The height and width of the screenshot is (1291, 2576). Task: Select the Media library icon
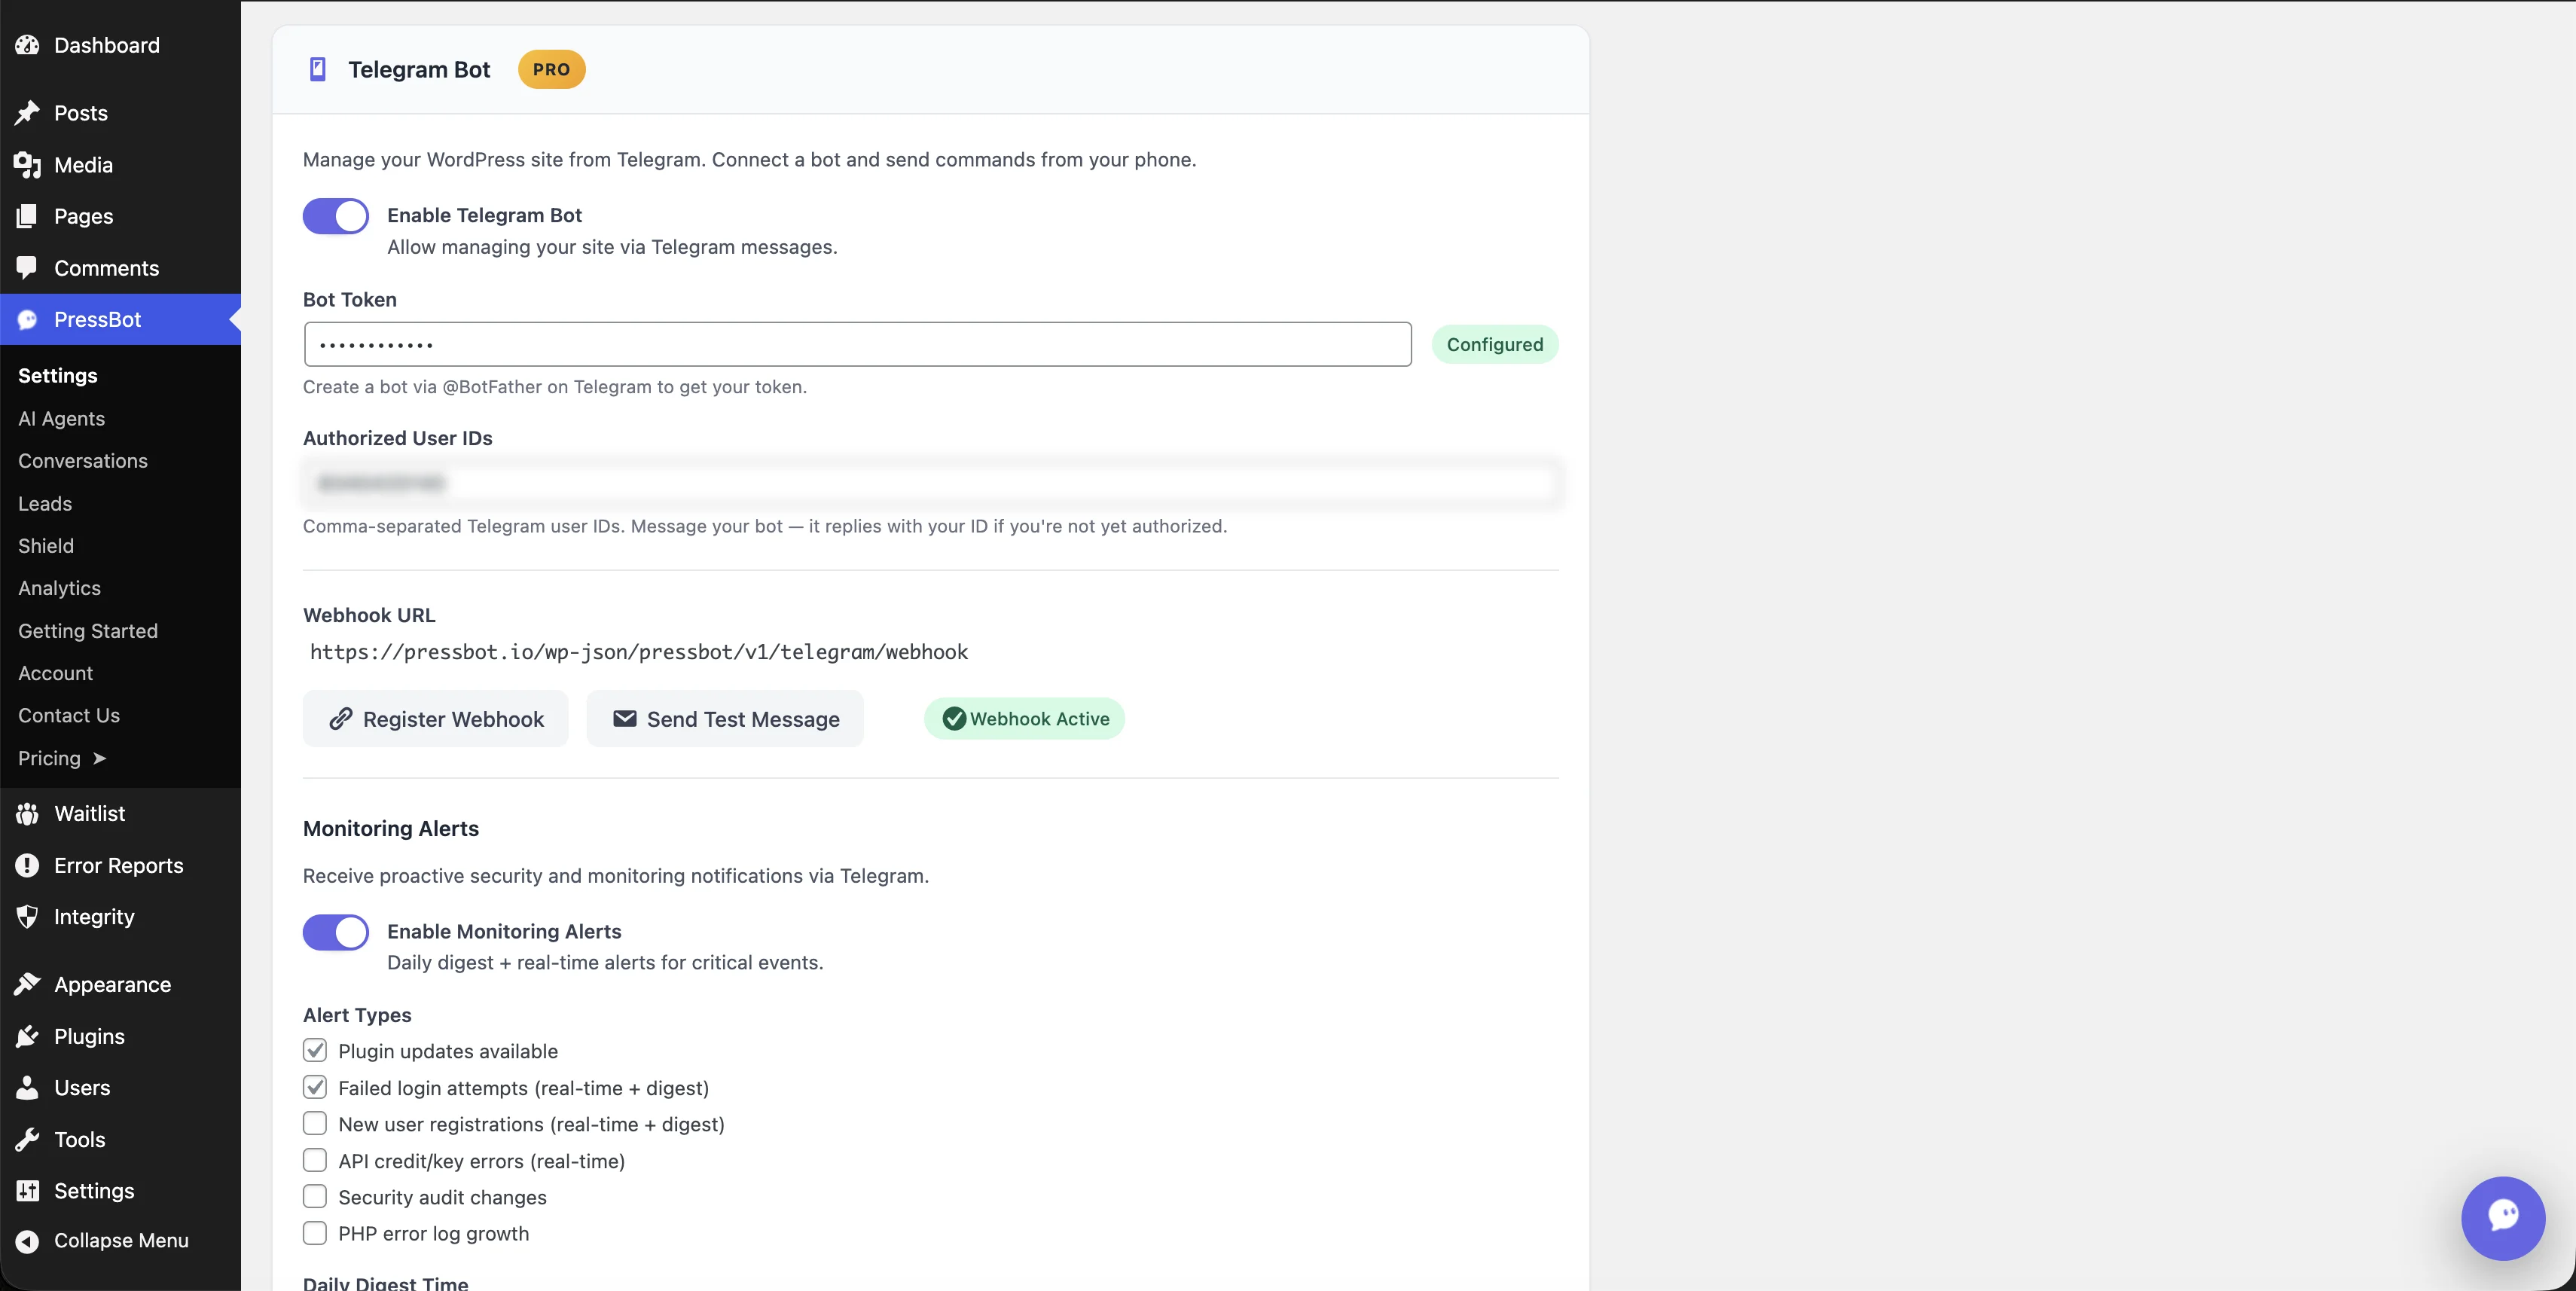pyautogui.click(x=27, y=165)
